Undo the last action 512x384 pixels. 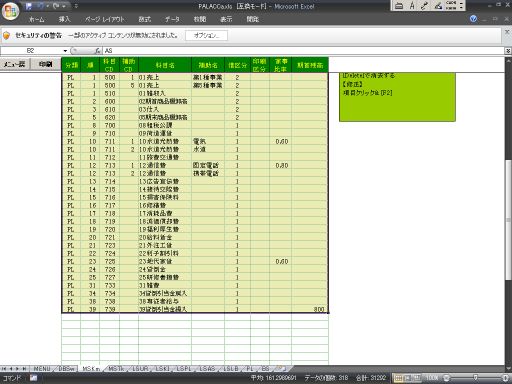click(x=40, y=6)
